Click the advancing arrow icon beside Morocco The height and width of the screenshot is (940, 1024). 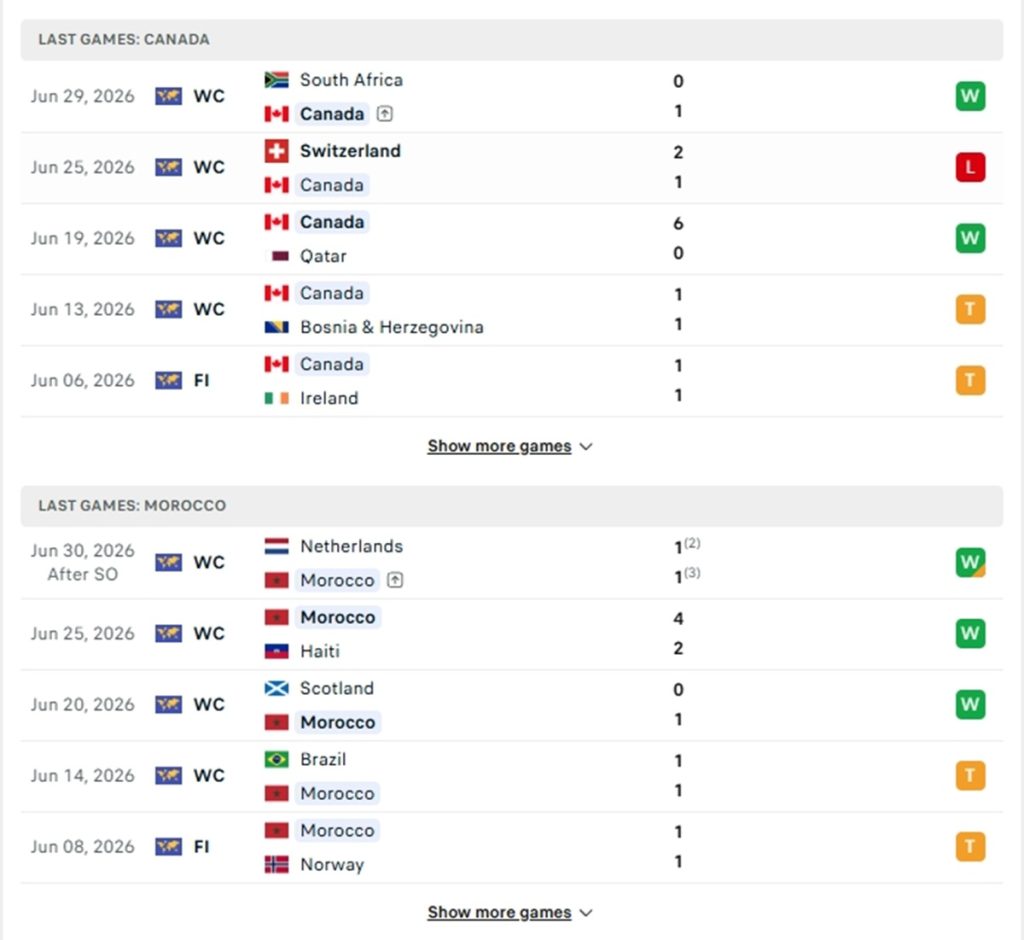click(x=395, y=580)
